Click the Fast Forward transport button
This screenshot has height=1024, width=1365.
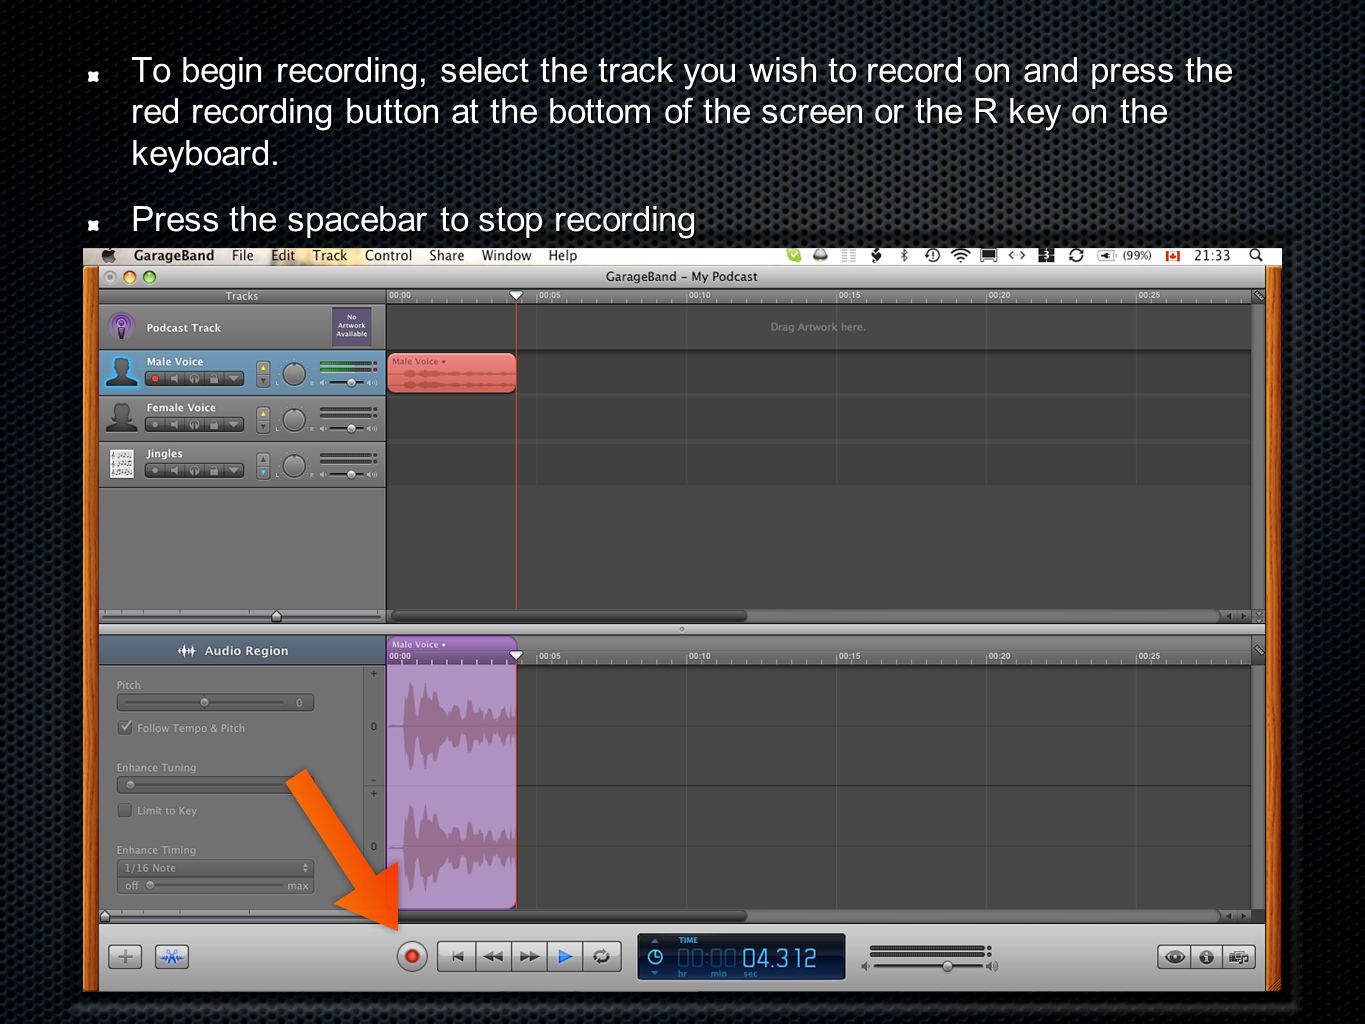529,957
